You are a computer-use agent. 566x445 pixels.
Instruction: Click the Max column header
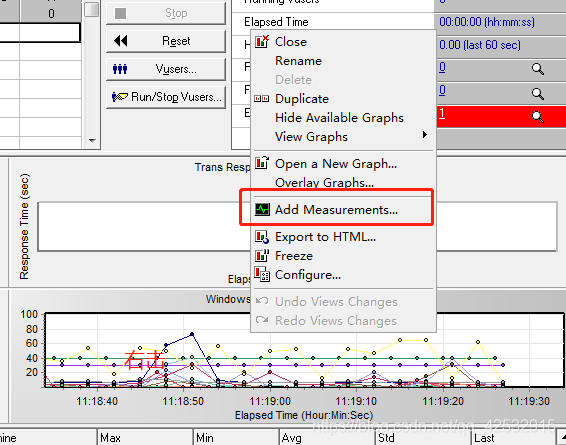pyautogui.click(x=145, y=437)
